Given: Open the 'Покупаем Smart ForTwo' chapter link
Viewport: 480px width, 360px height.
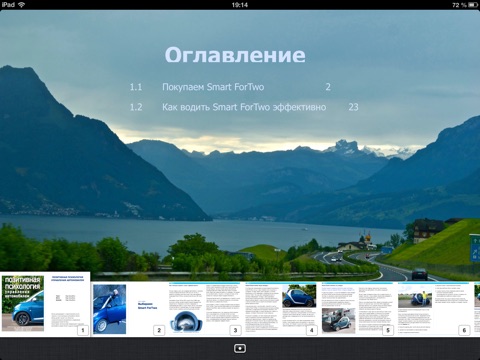Looking at the screenshot, I should [x=213, y=87].
